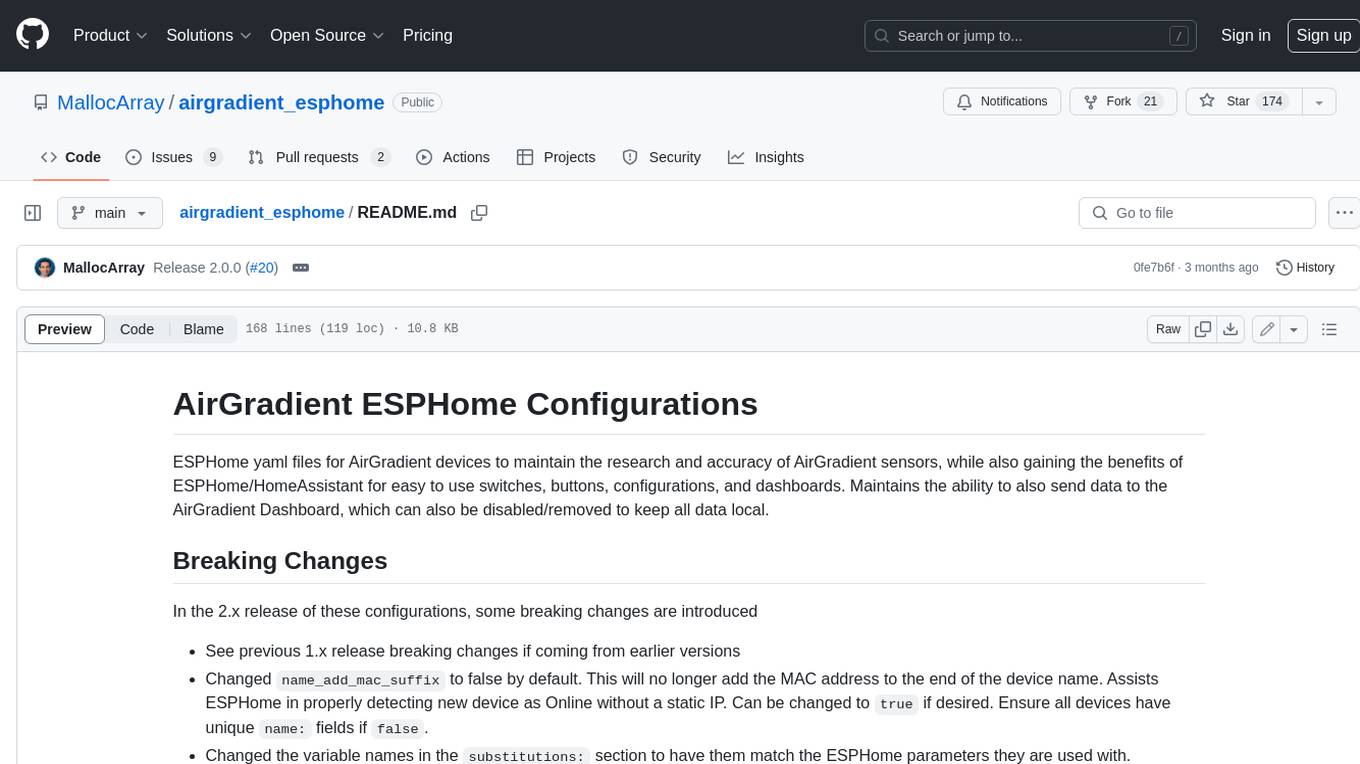The height and width of the screenshot is (764, 1360).
Task: Expand the file tree side panel
Action: tap(32, 213)
